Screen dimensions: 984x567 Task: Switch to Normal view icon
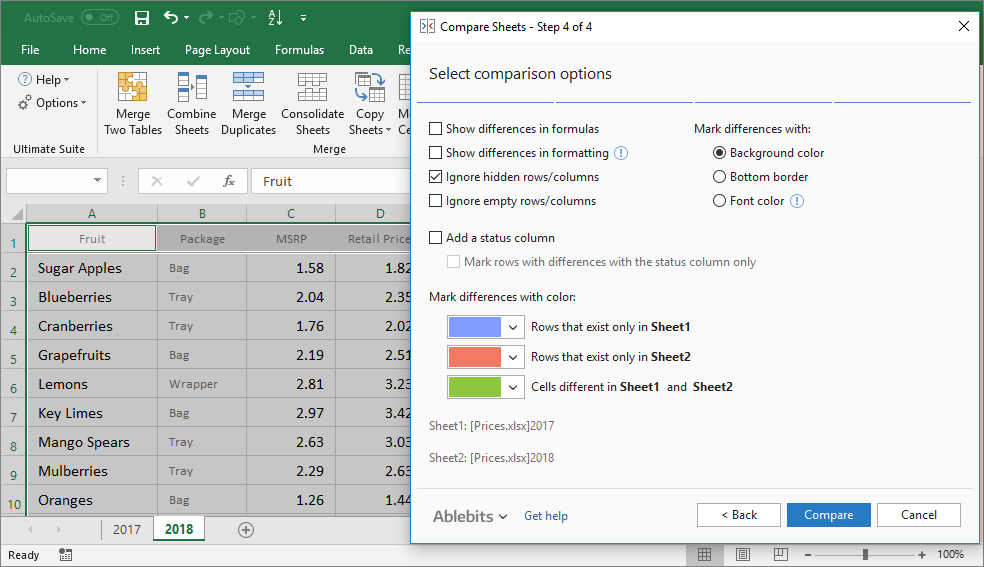coord(705,554)
